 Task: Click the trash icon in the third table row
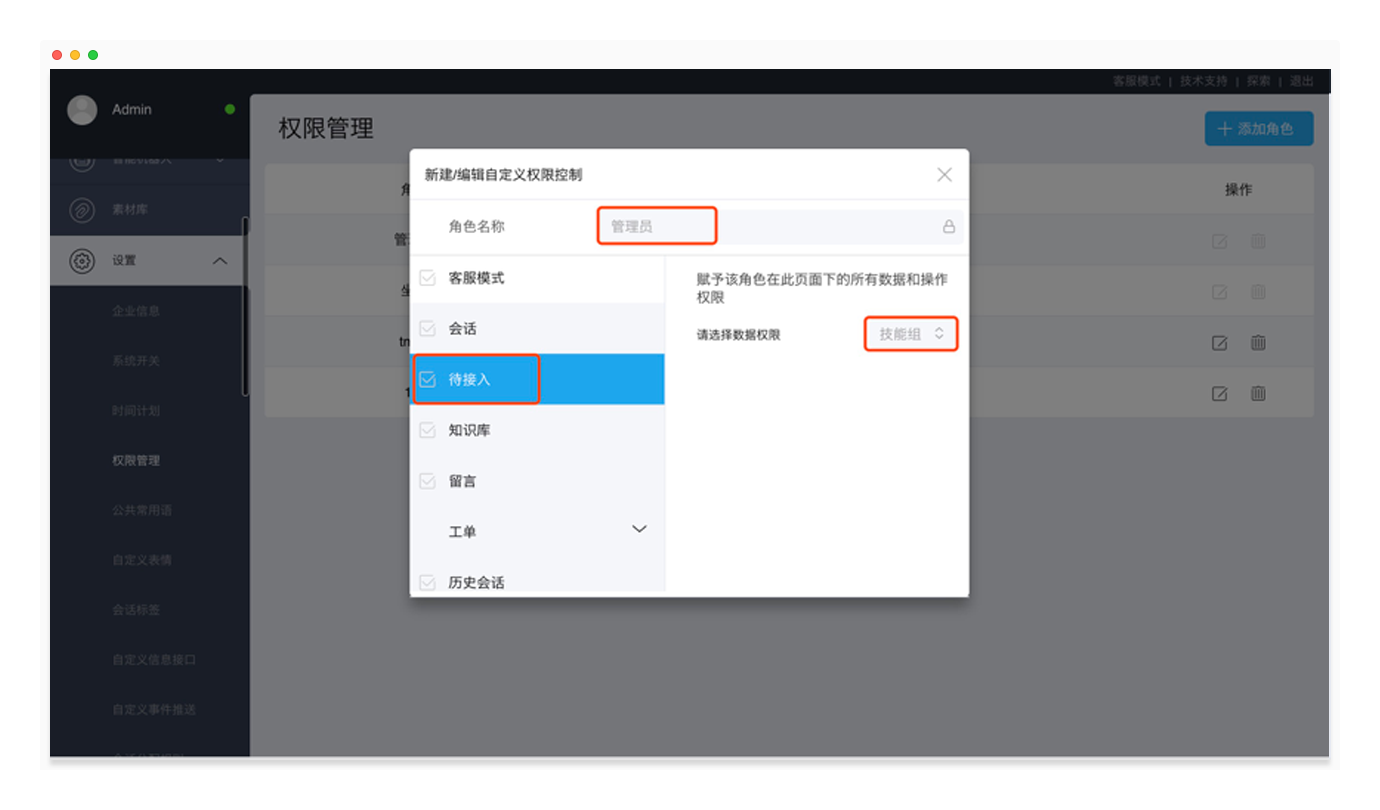coord(1258,342)
